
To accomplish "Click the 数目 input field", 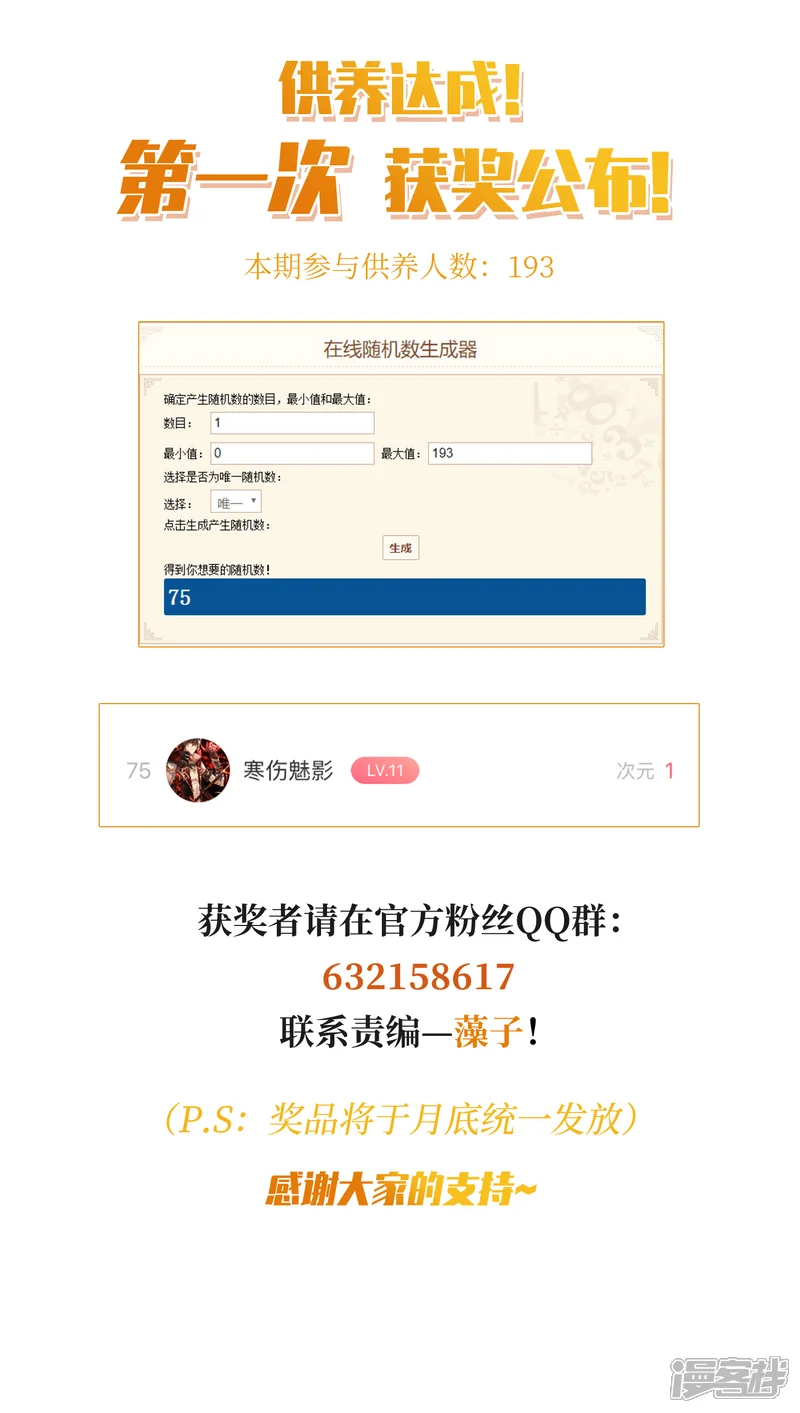I will pos(292,423).
